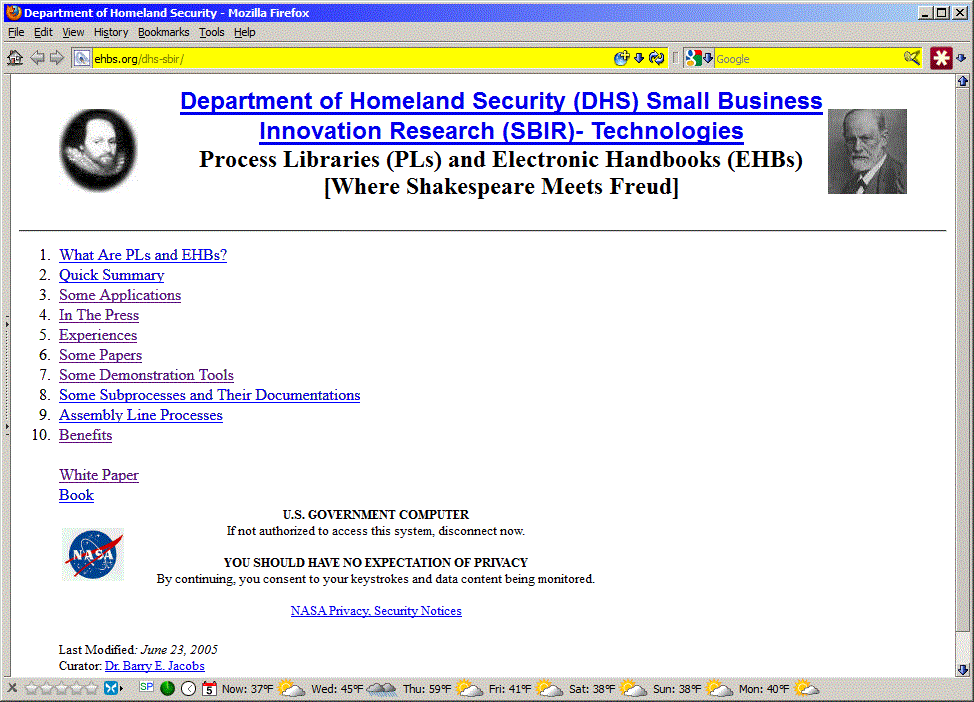Open the Book link
This screenshot has height=702, width=974.
(x=76, y=495)
